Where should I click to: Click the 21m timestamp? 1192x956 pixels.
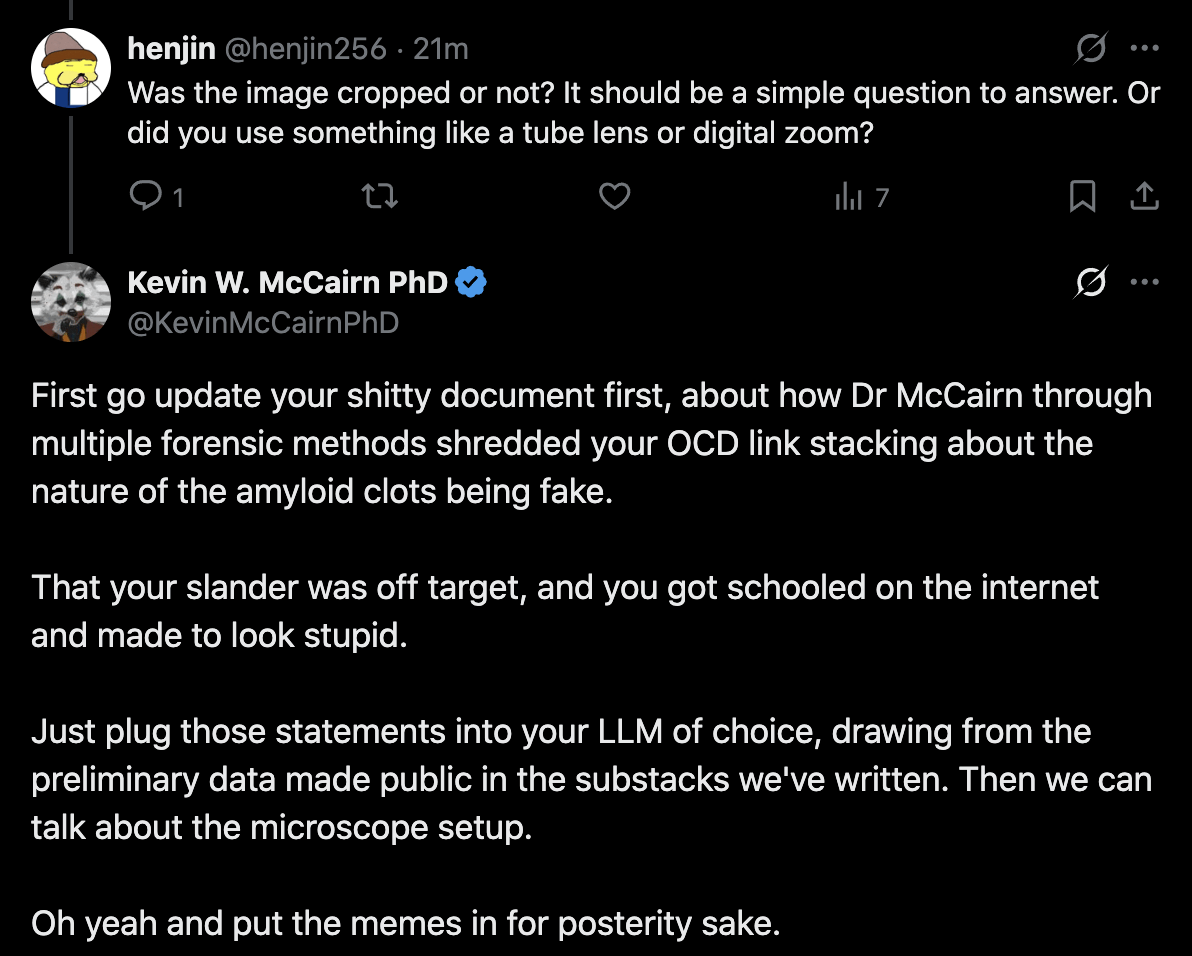tap(442, 48)
